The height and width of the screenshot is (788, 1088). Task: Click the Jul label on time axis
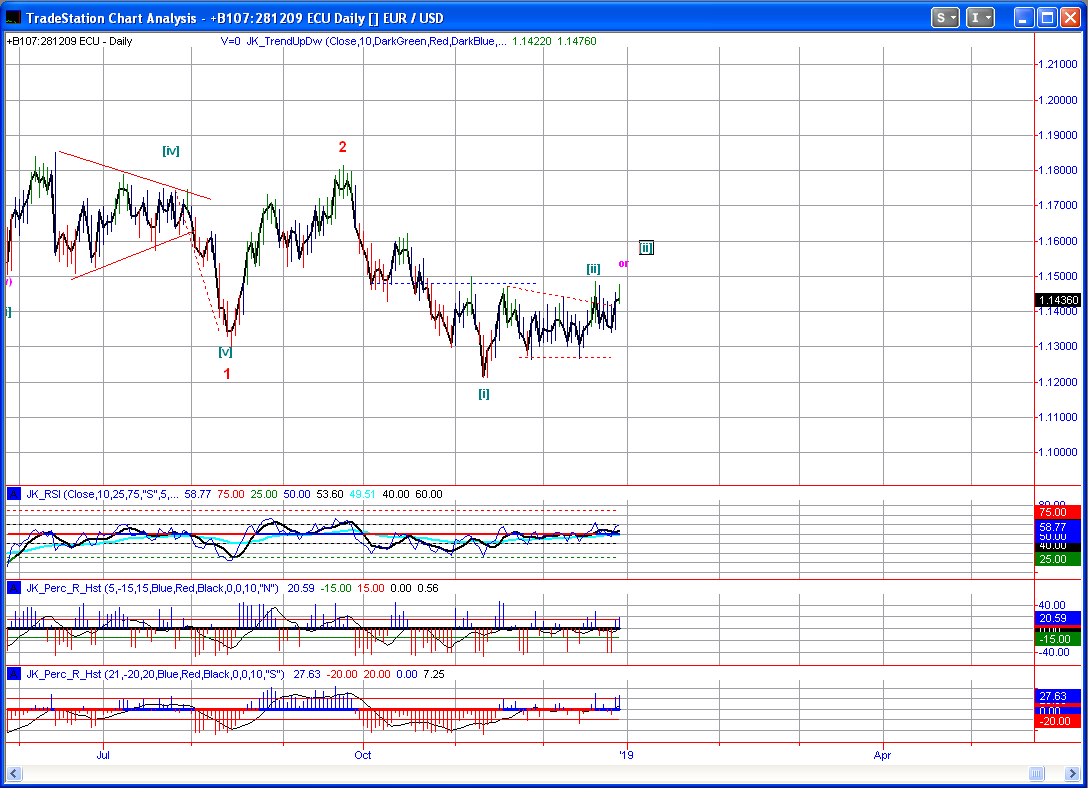point(103,755)
